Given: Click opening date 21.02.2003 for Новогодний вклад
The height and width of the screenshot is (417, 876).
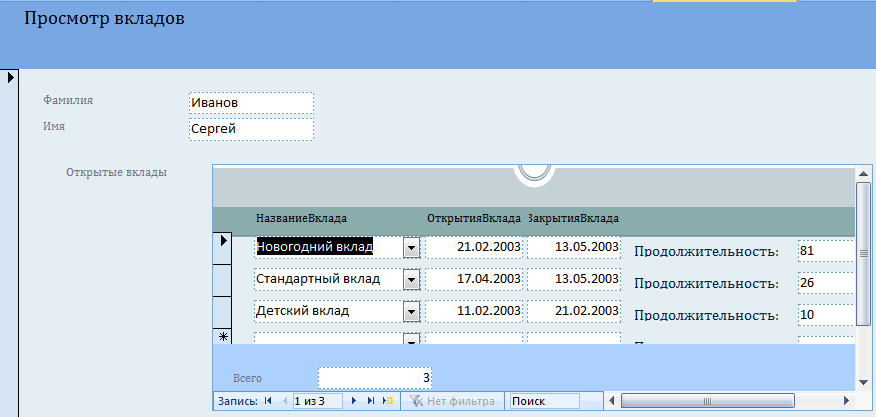Looking at the screenshot, I should tap(474, 247).
